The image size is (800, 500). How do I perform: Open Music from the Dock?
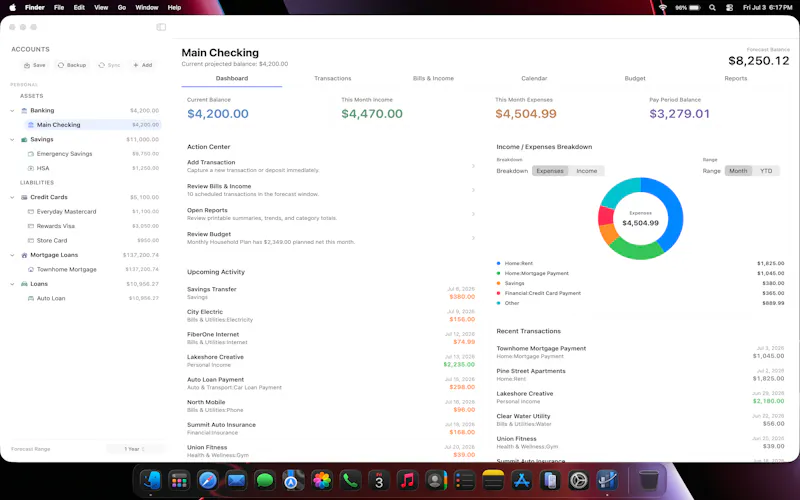[407, 480]
